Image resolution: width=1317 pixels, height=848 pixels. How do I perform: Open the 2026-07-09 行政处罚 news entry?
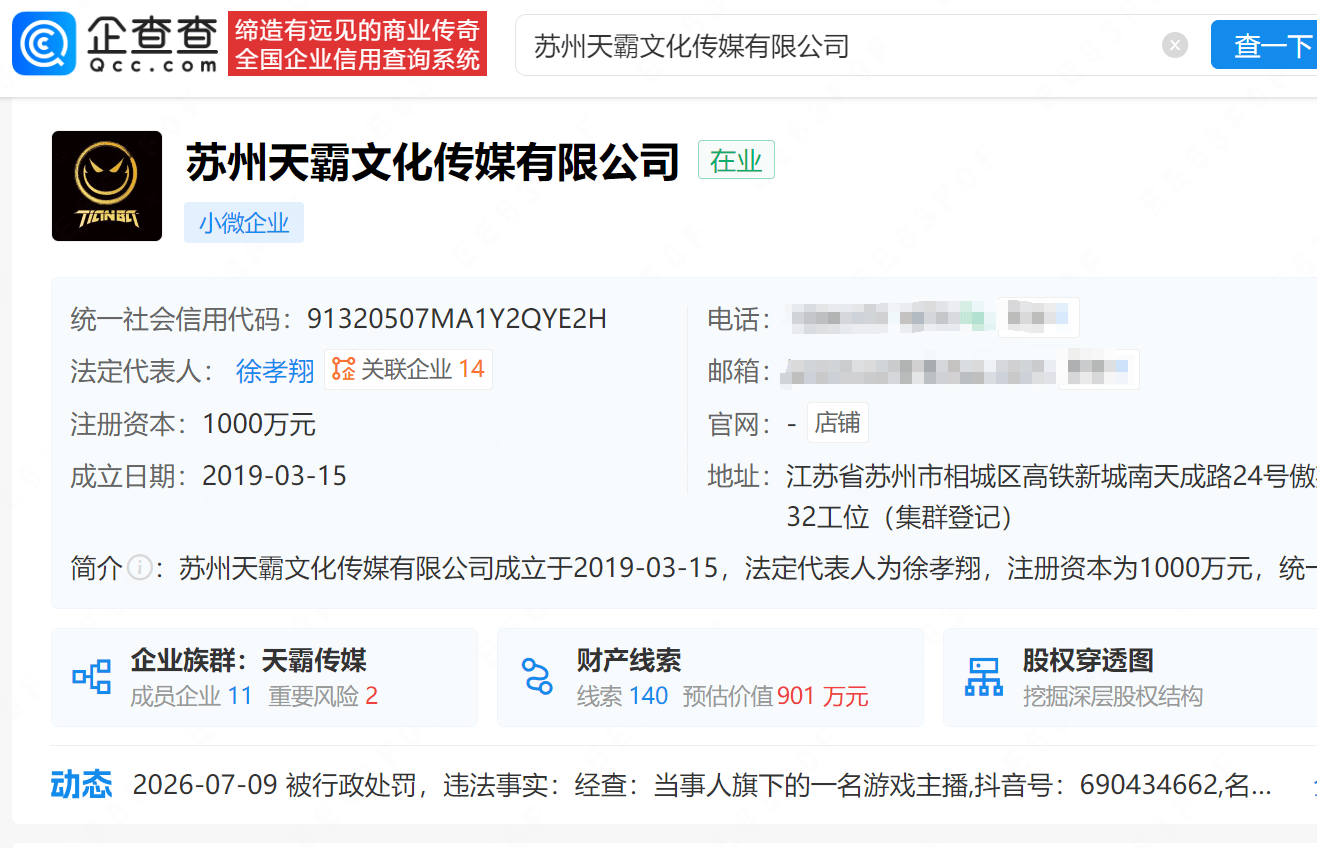tap(702, 785)
